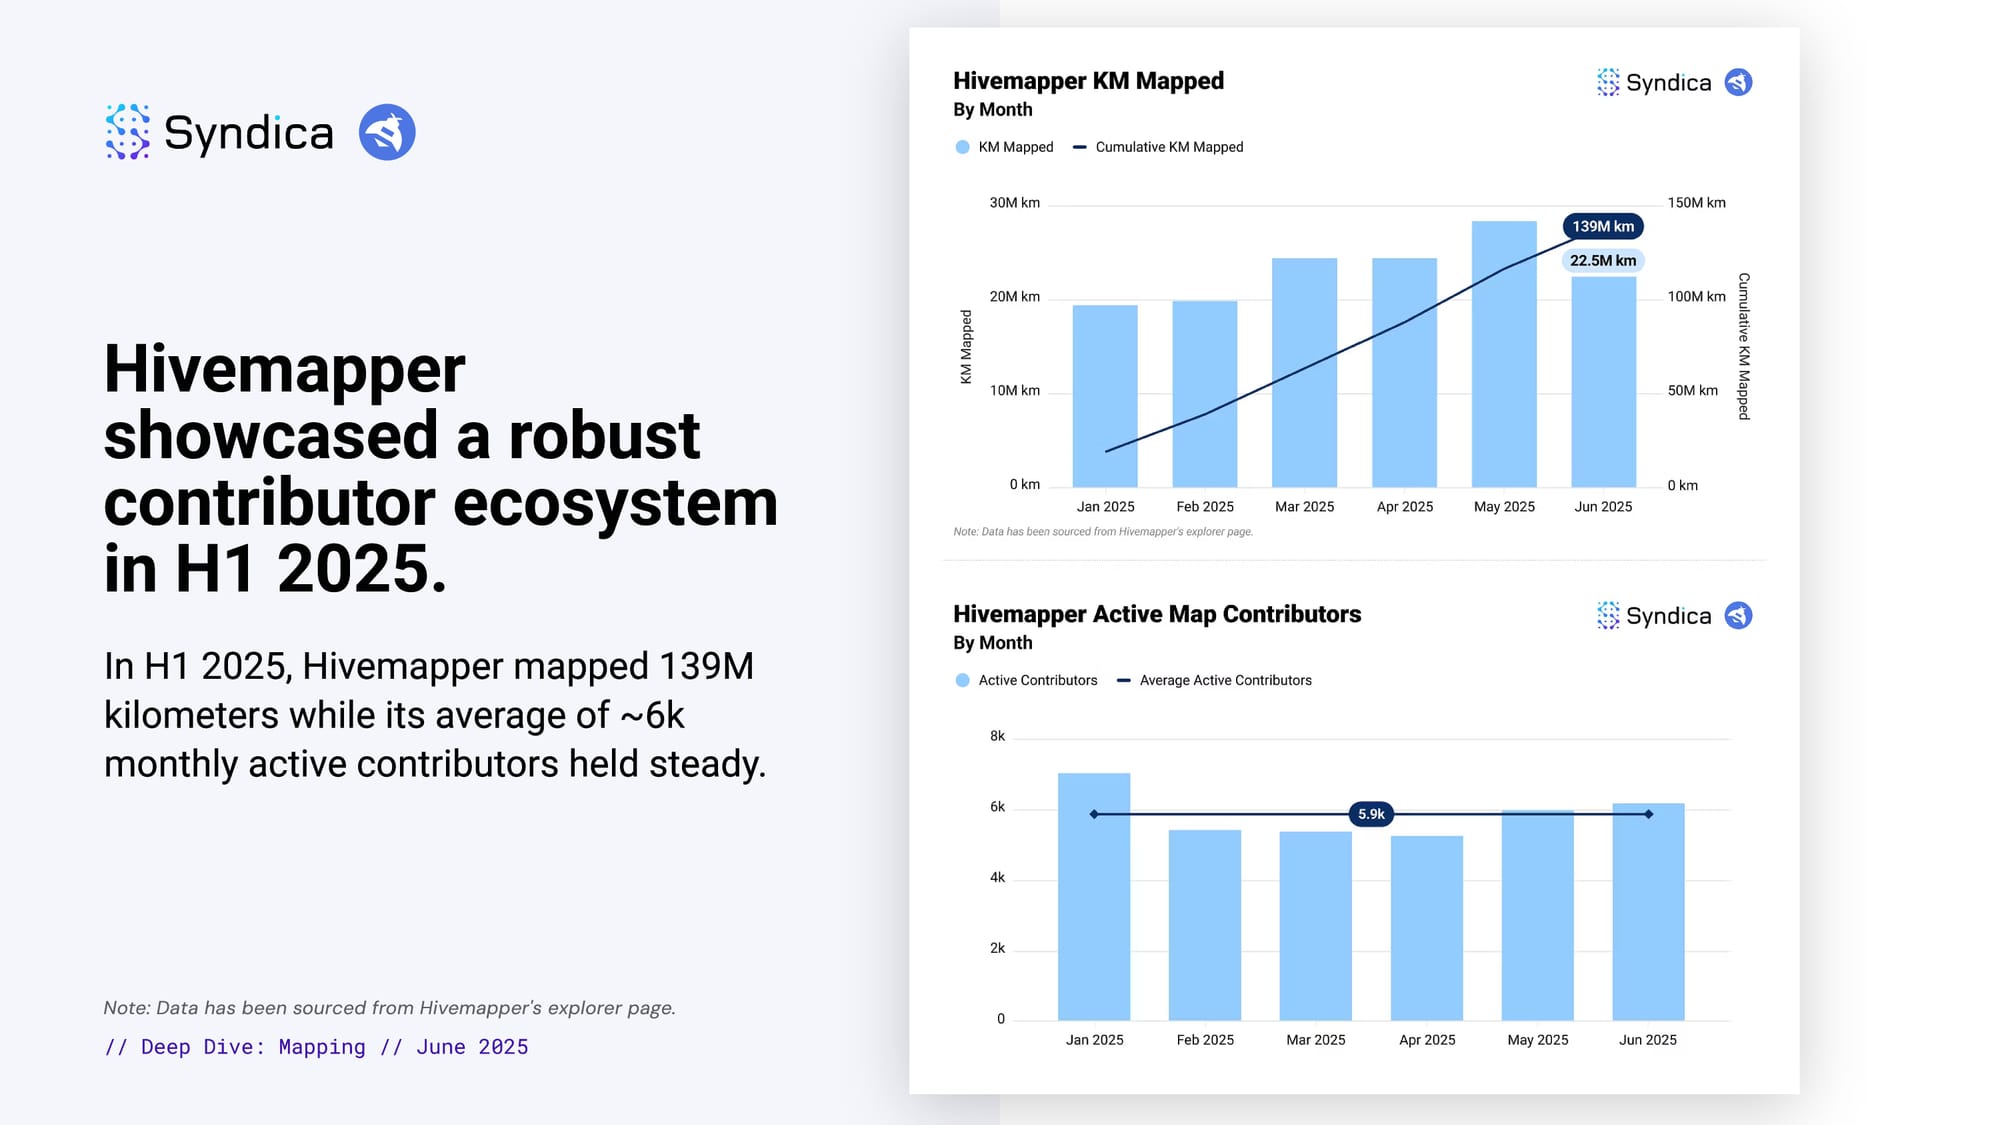2000x1125 pixels.
Task: Click the May 2025 bar in KM Mapped chart
Action: pyautogui.click(x=1503, y=380)
